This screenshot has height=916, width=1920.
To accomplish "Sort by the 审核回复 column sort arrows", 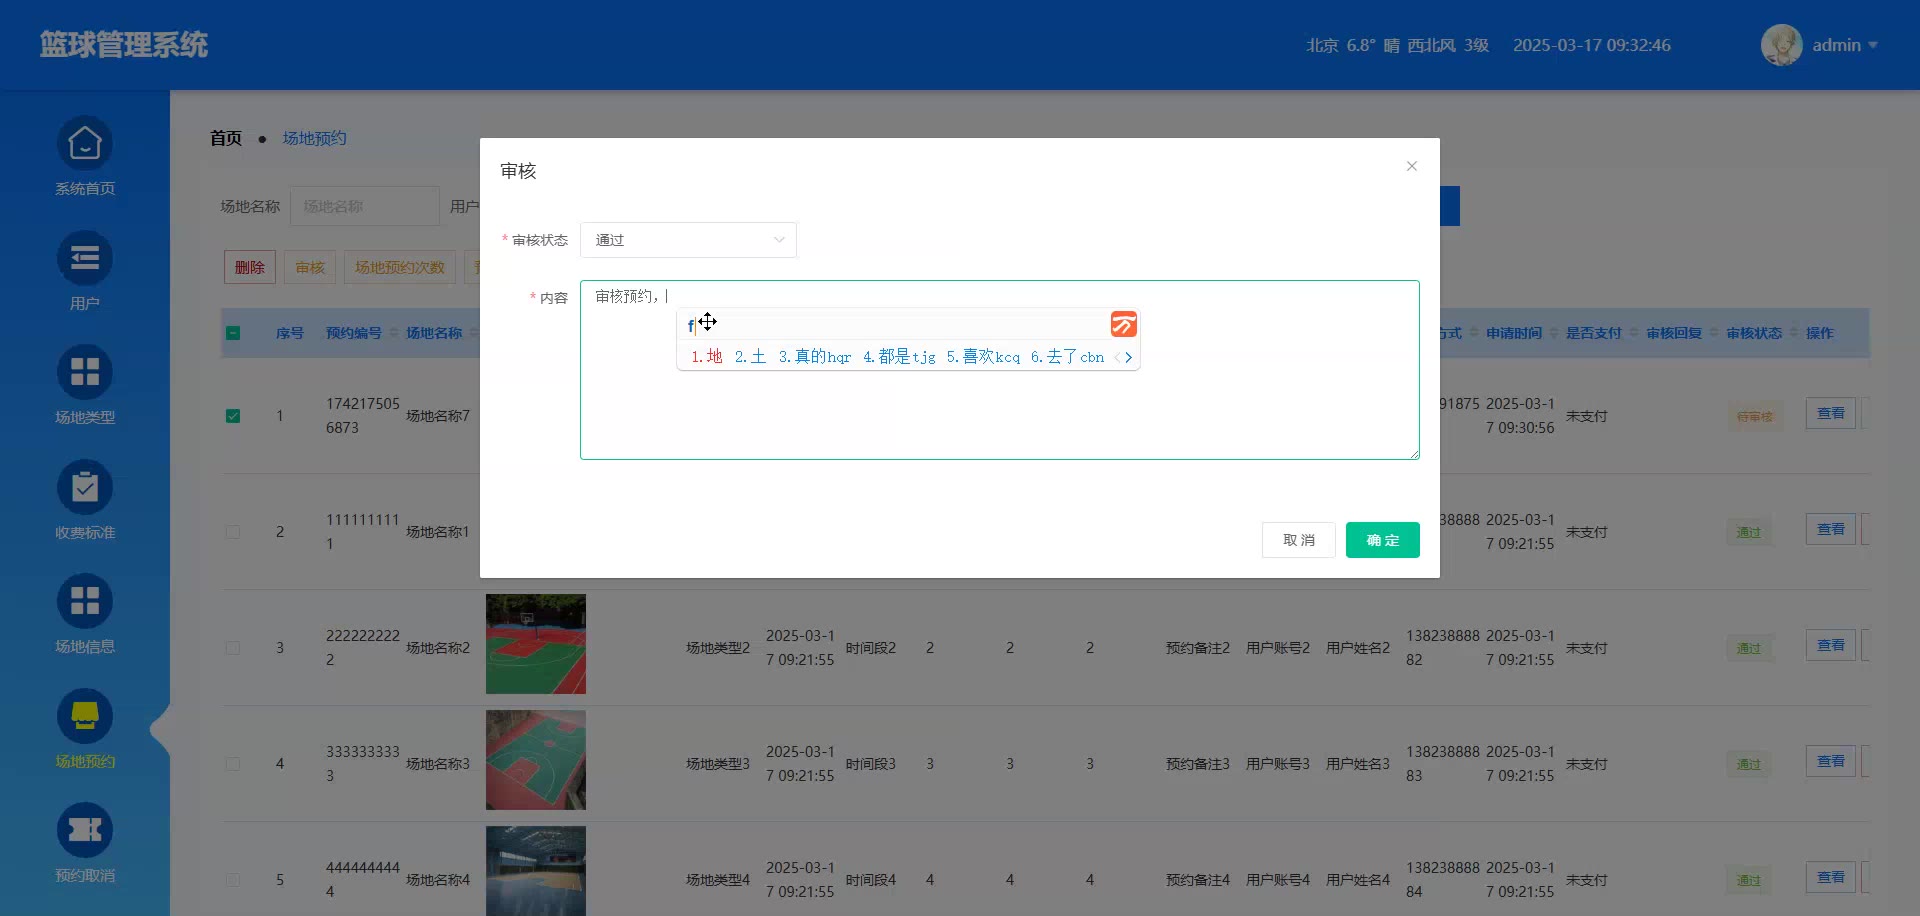I will click(x=1714, y=333).
